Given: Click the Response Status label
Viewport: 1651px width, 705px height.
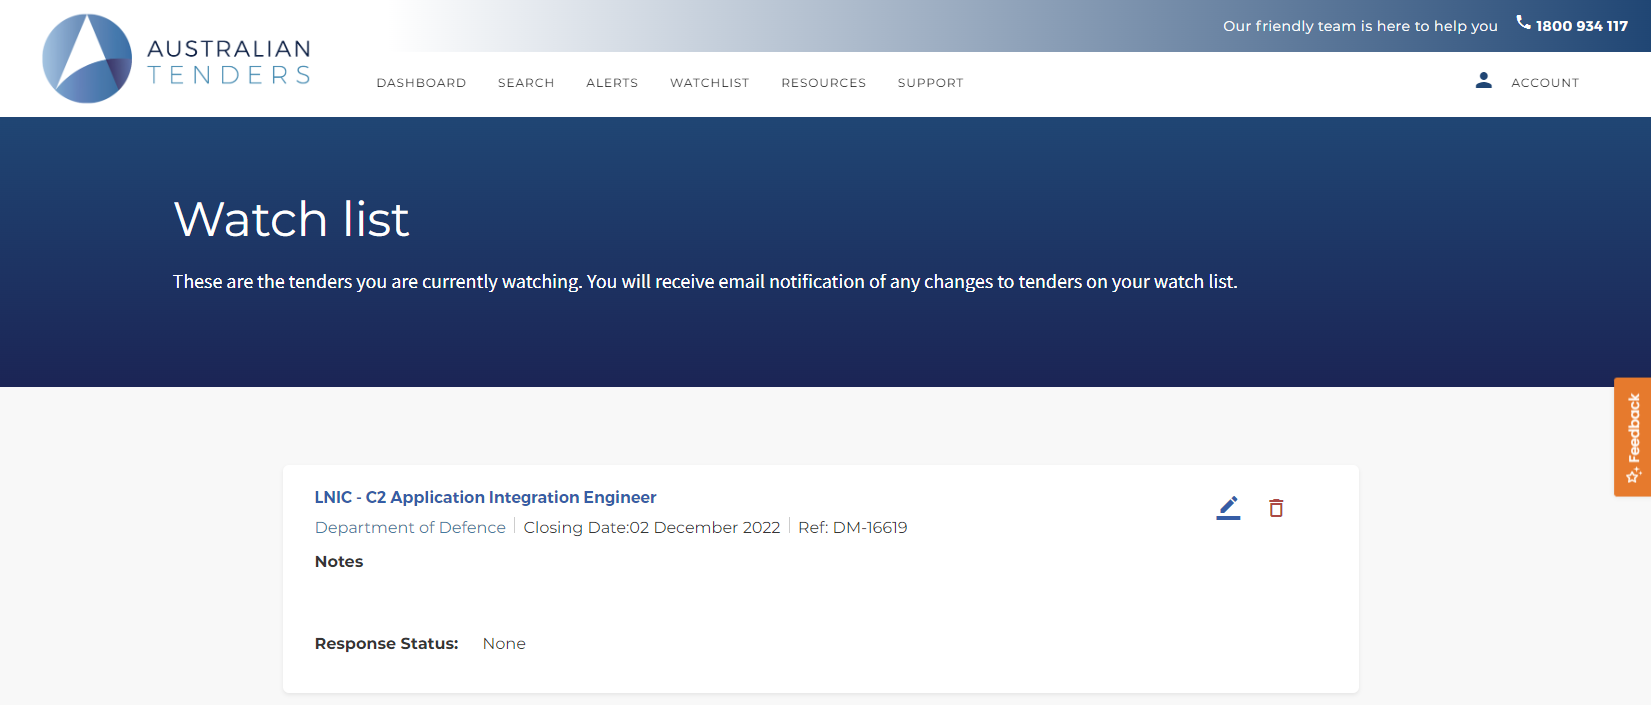Looking at the screenshot, I should (387, 644).
